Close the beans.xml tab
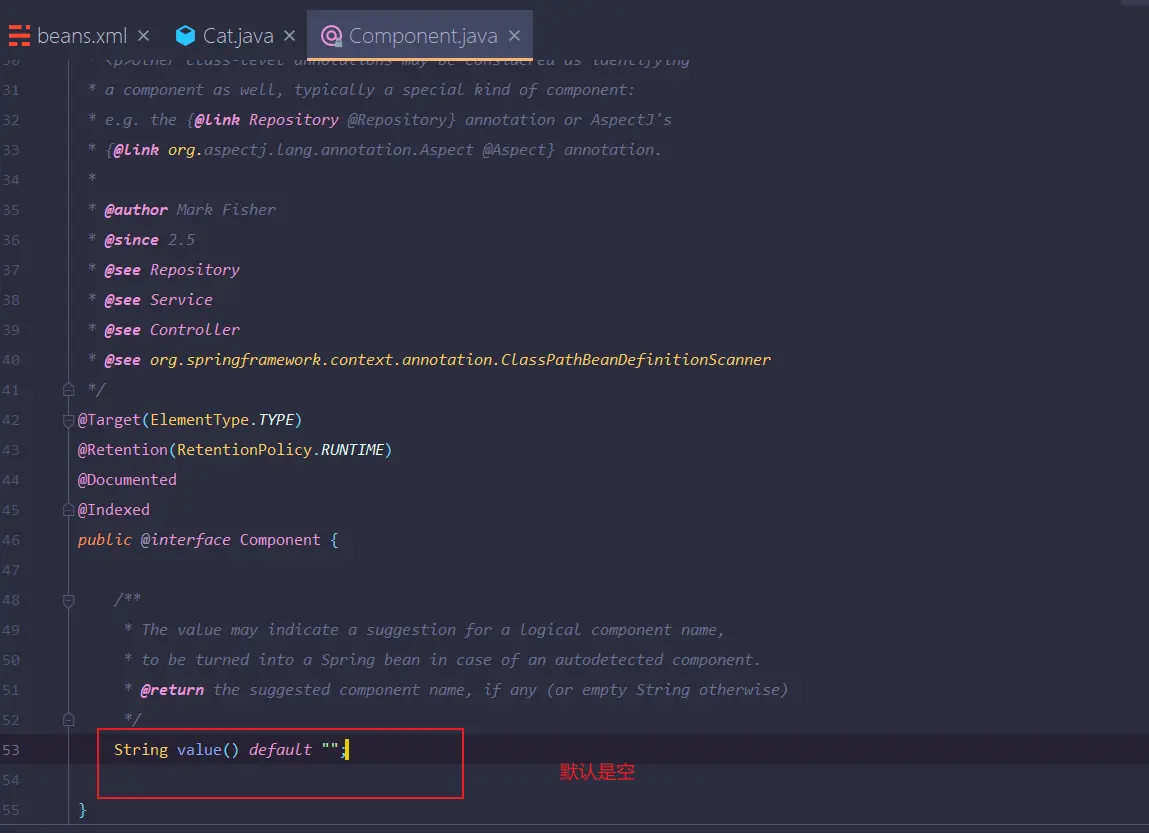 [144, 35]
